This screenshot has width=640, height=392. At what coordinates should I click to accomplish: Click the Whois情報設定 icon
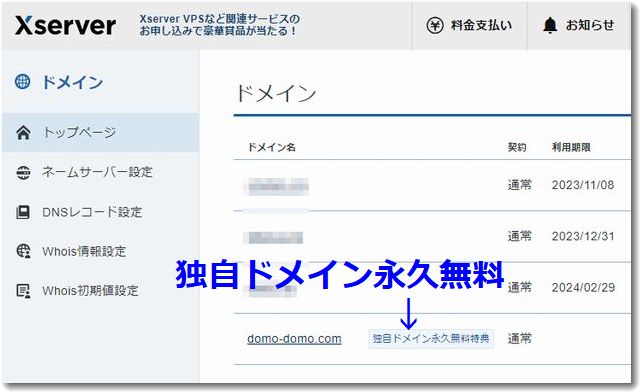(23, 251)
